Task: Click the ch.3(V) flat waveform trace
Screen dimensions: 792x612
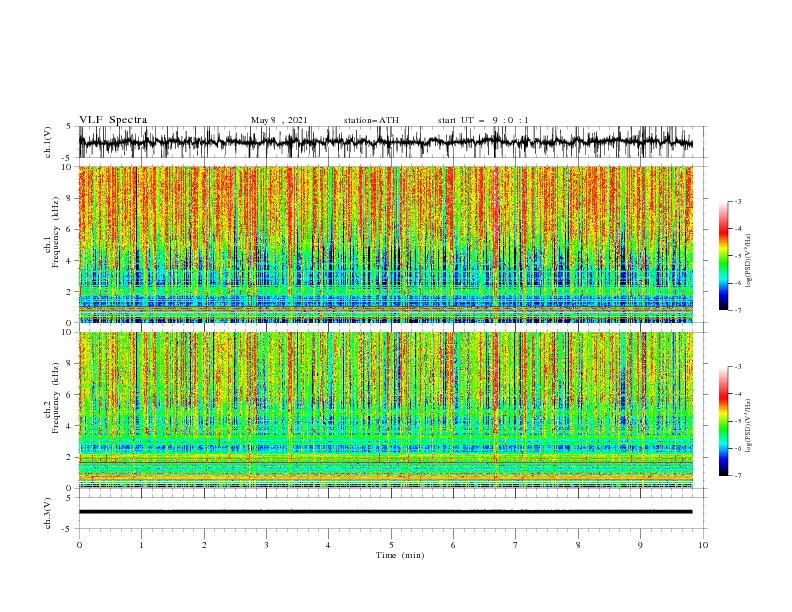Action: pyautogui.click(x=386, y=512)
